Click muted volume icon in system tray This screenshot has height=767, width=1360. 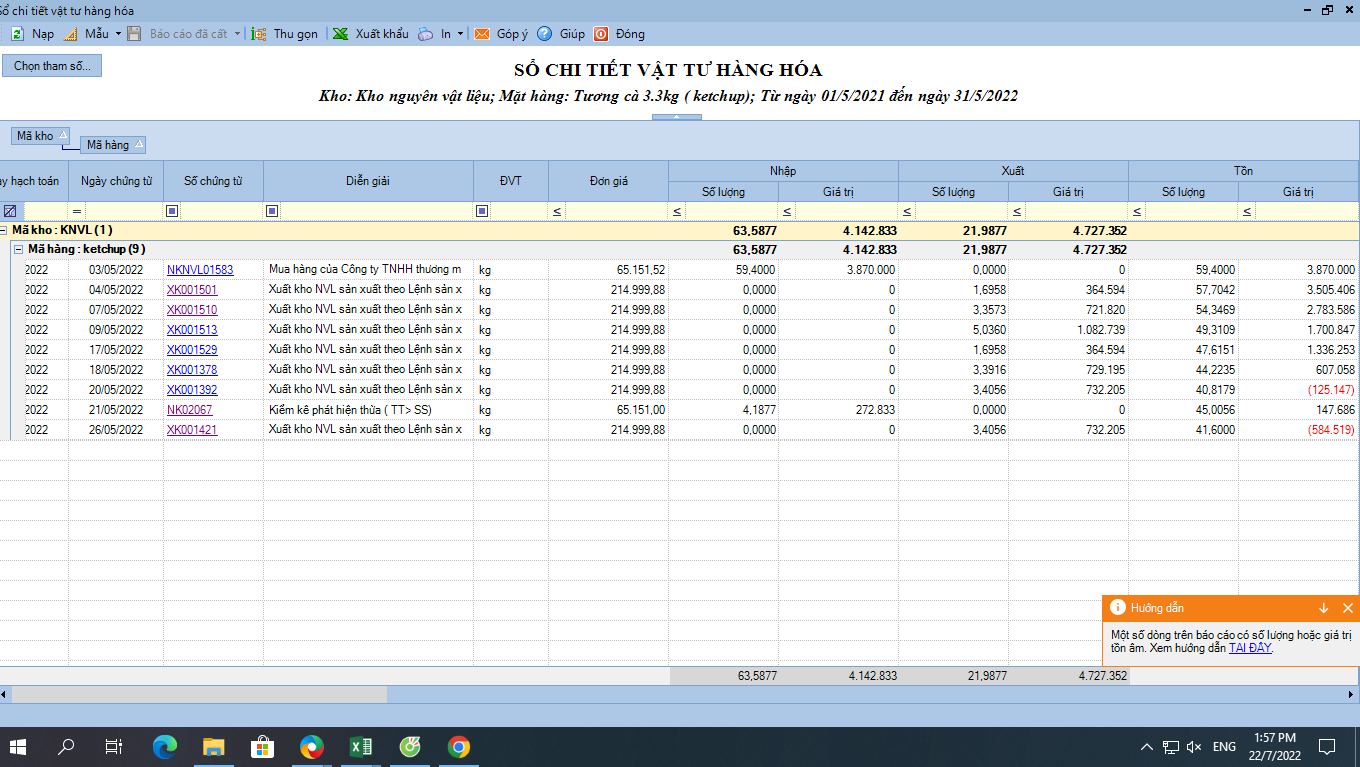[1194, 747]
